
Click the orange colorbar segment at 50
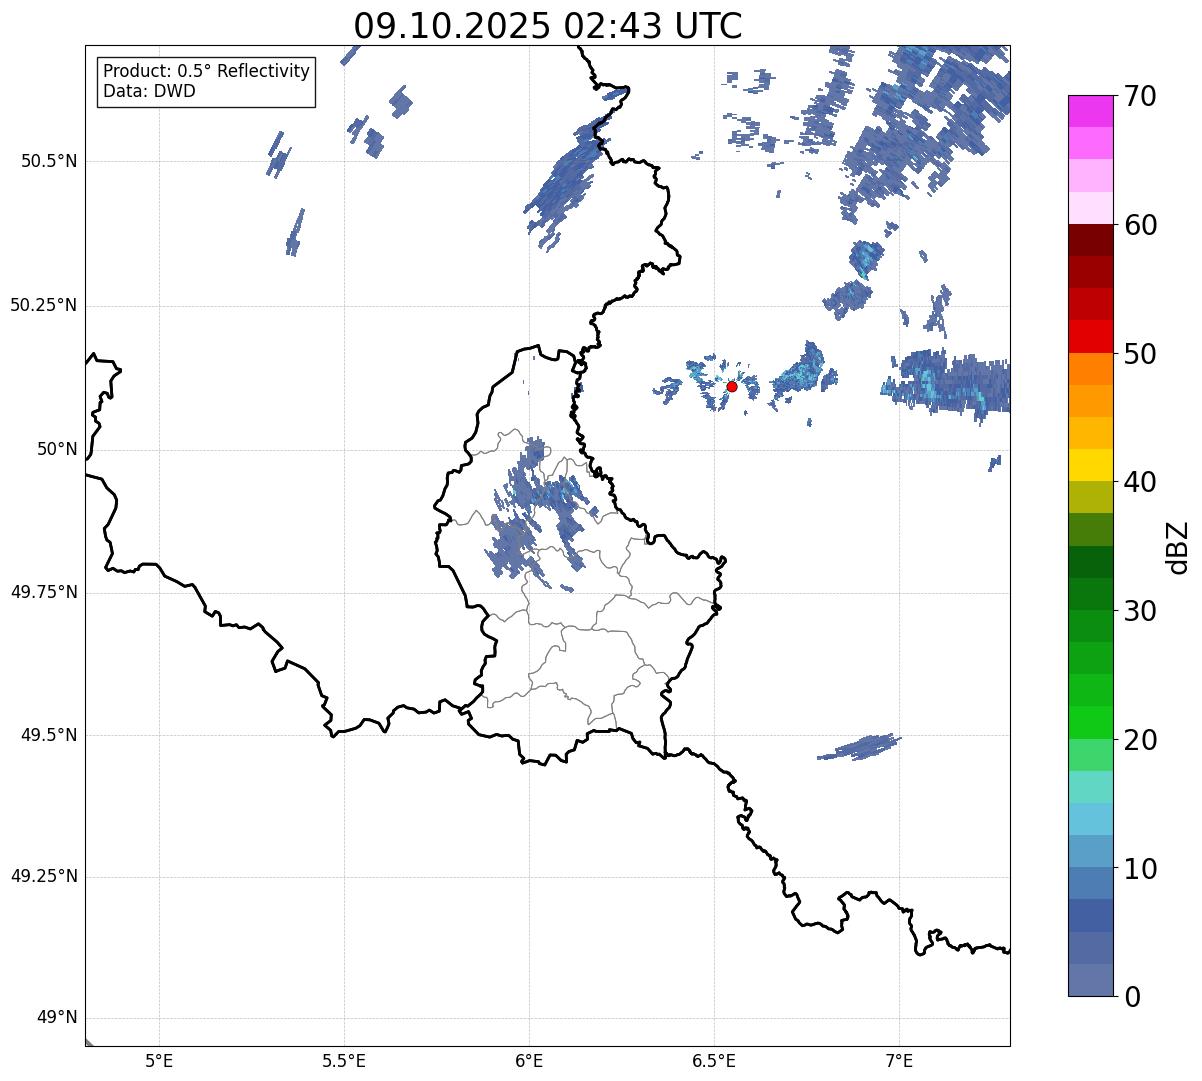coord(1091,369)
